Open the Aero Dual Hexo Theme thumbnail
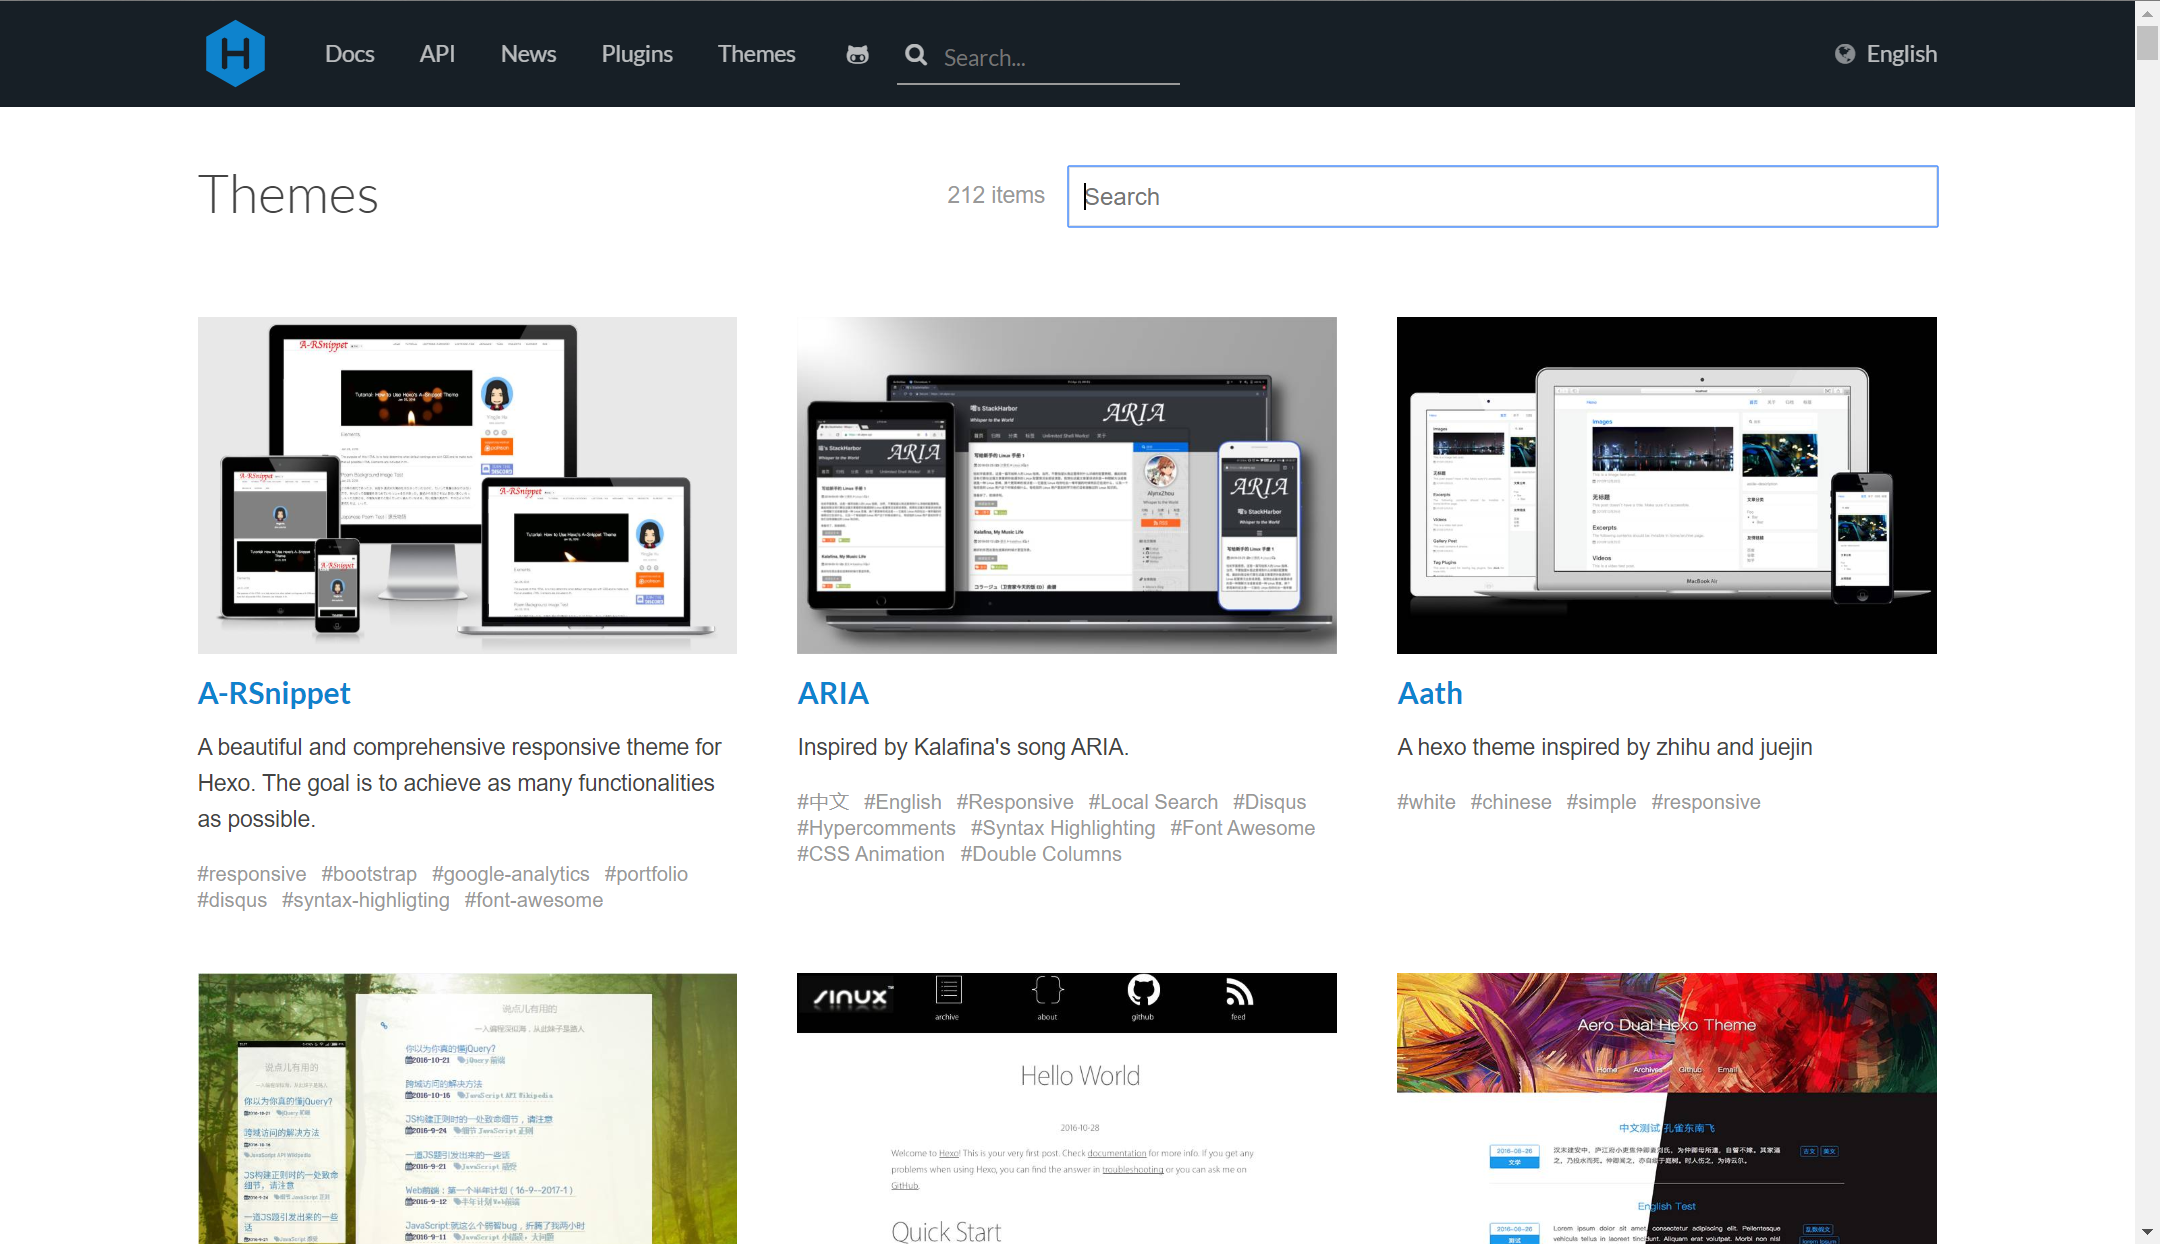Image resolution: width=2160 pixels, height=1244 pixels. [x=1666, y=1108]
